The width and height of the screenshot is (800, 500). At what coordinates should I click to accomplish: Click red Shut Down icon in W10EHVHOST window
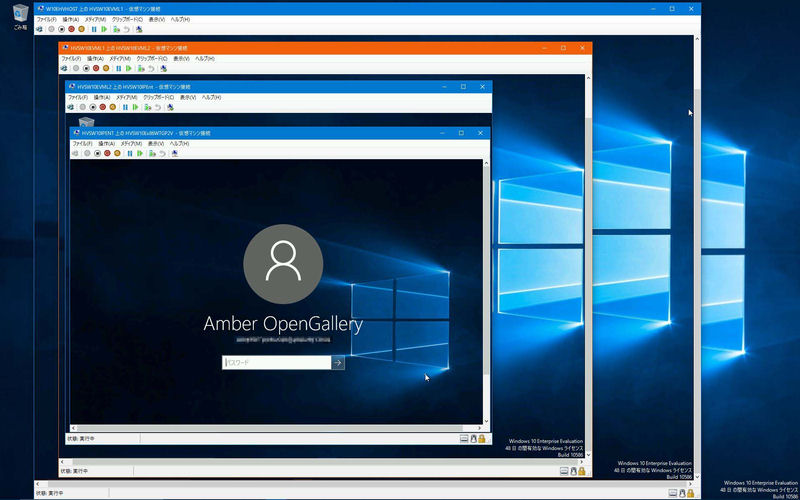tap(71, 29)
